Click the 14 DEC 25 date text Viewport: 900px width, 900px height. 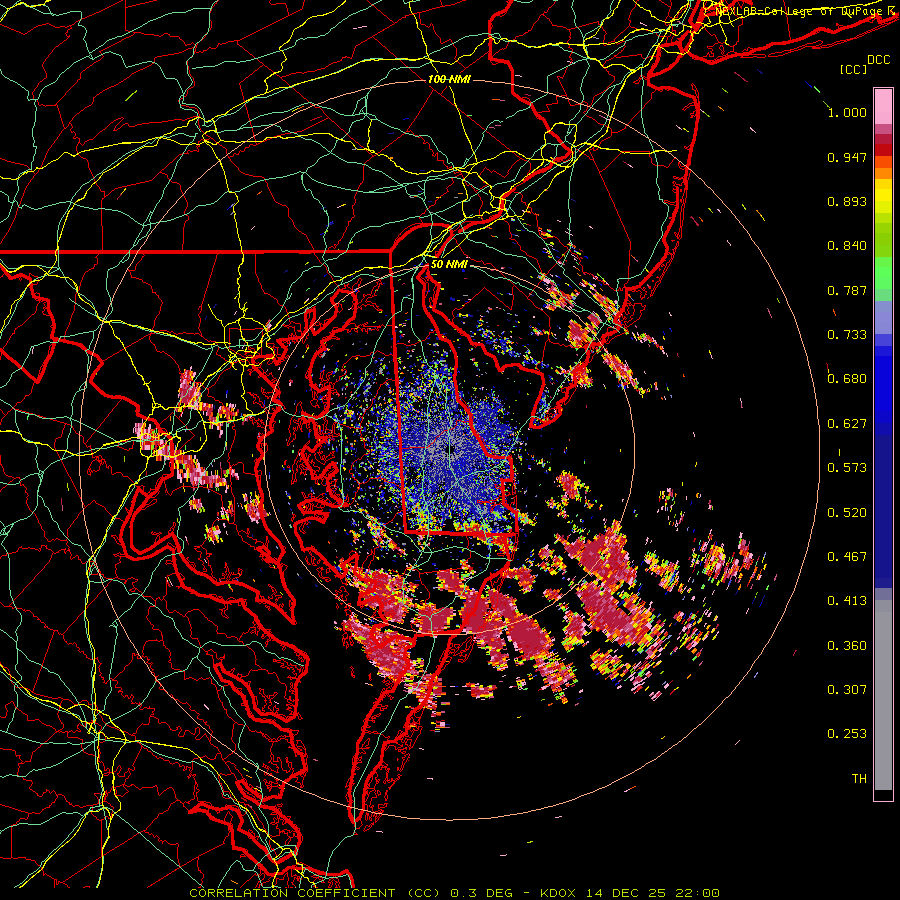(x=626, y=893)
